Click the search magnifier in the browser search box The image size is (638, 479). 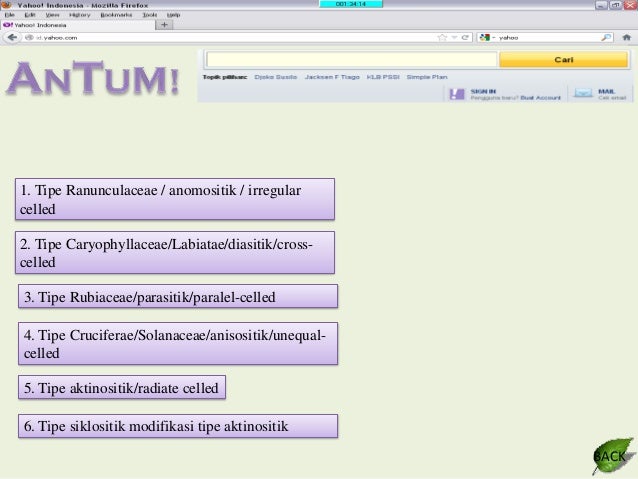[x=606, y=37]
